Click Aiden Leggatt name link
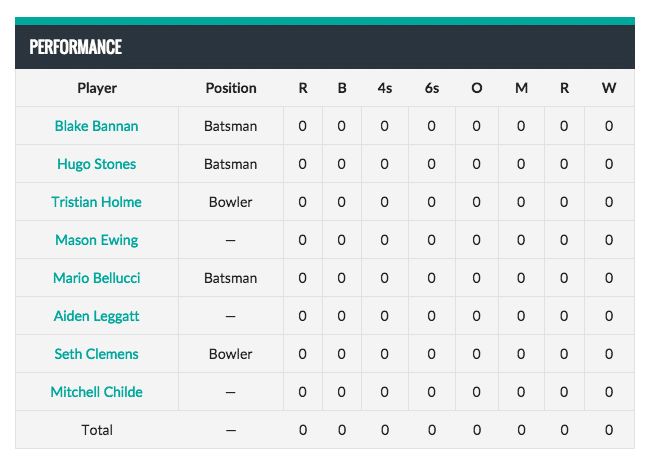 (96, 316)
